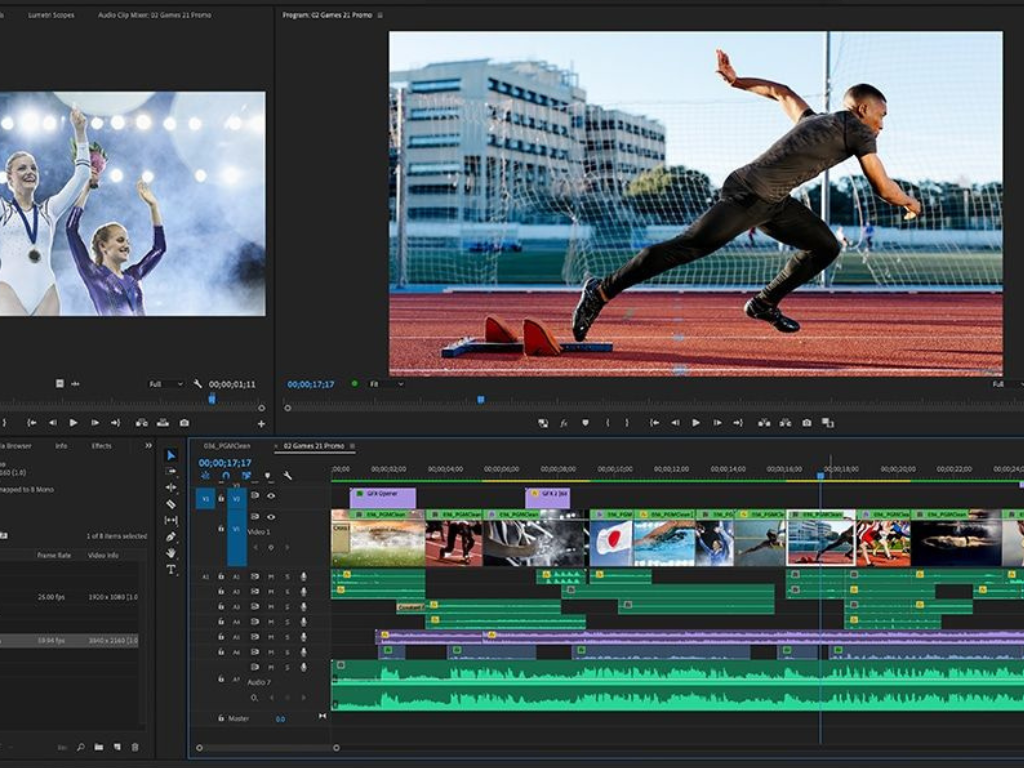Expand hidden panel tabs with double chevron
Image resolution: width=1024 pixels, height=768 pixels.
pos(149,446)
